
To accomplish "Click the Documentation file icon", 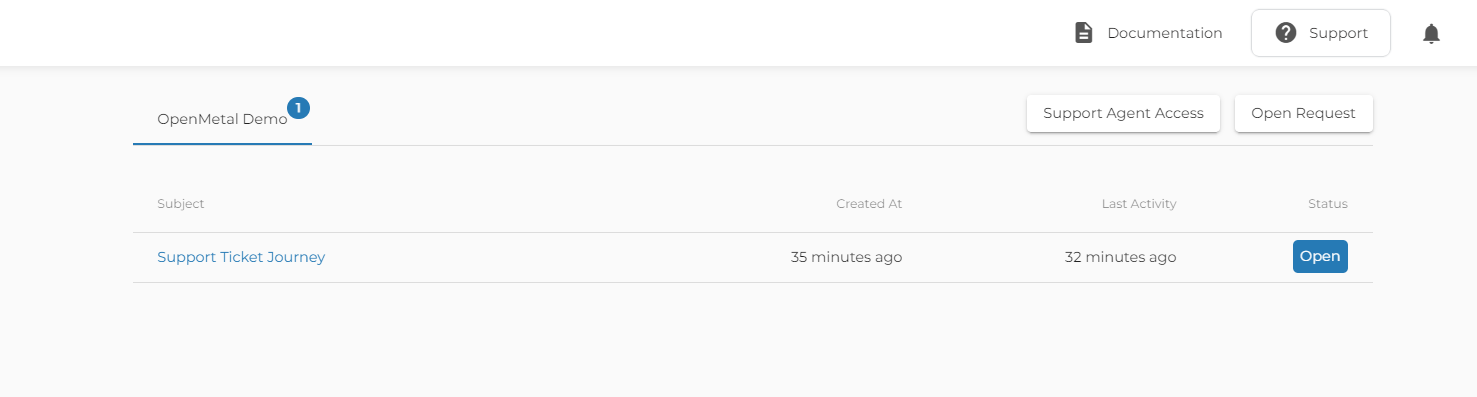I will 1083,33.
